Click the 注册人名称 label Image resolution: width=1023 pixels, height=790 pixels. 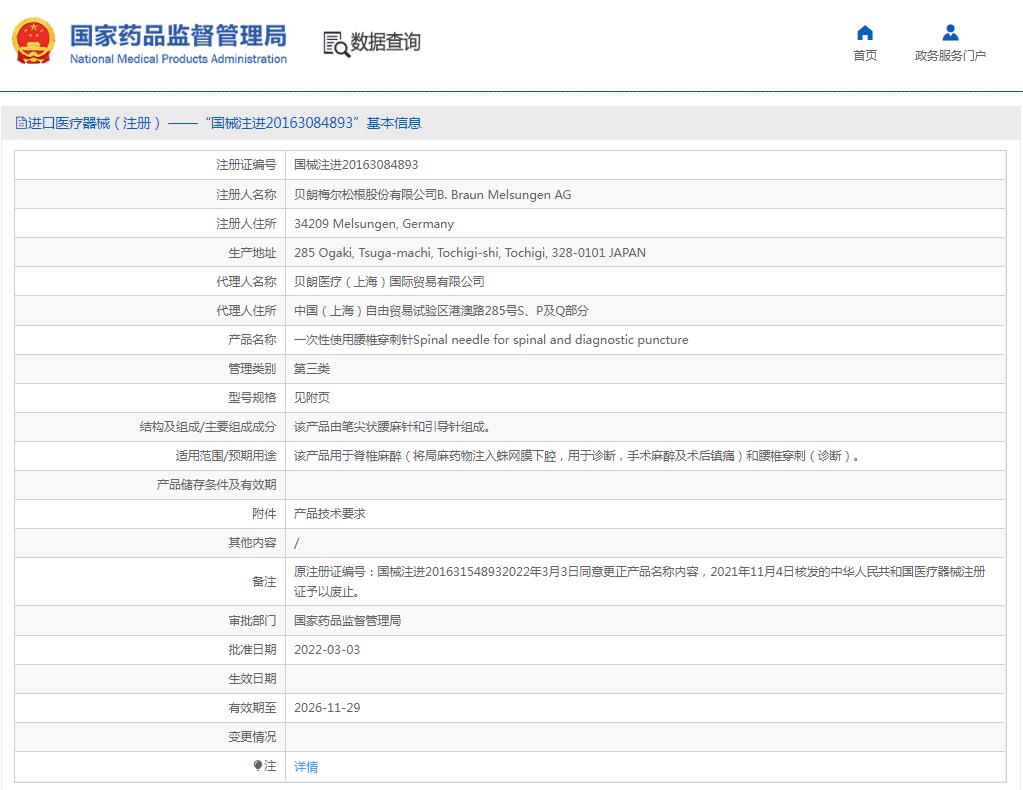246,194
